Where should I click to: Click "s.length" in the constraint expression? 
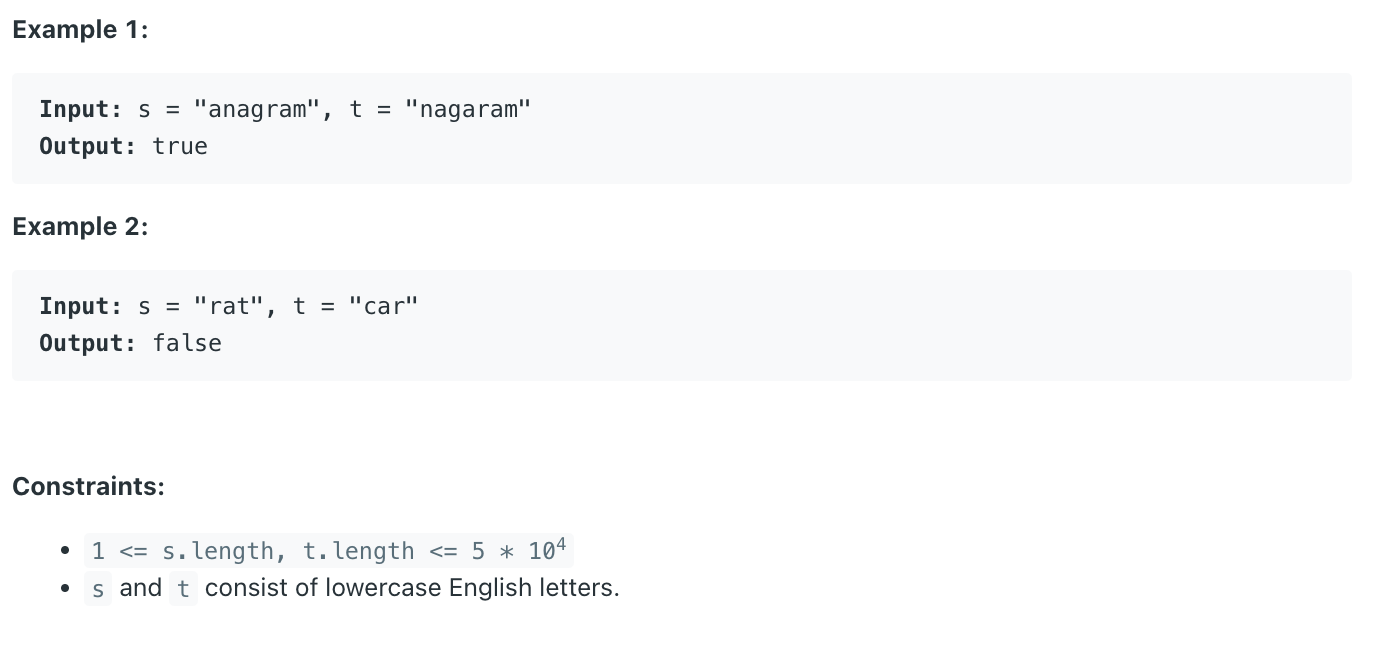click(218, 551)
